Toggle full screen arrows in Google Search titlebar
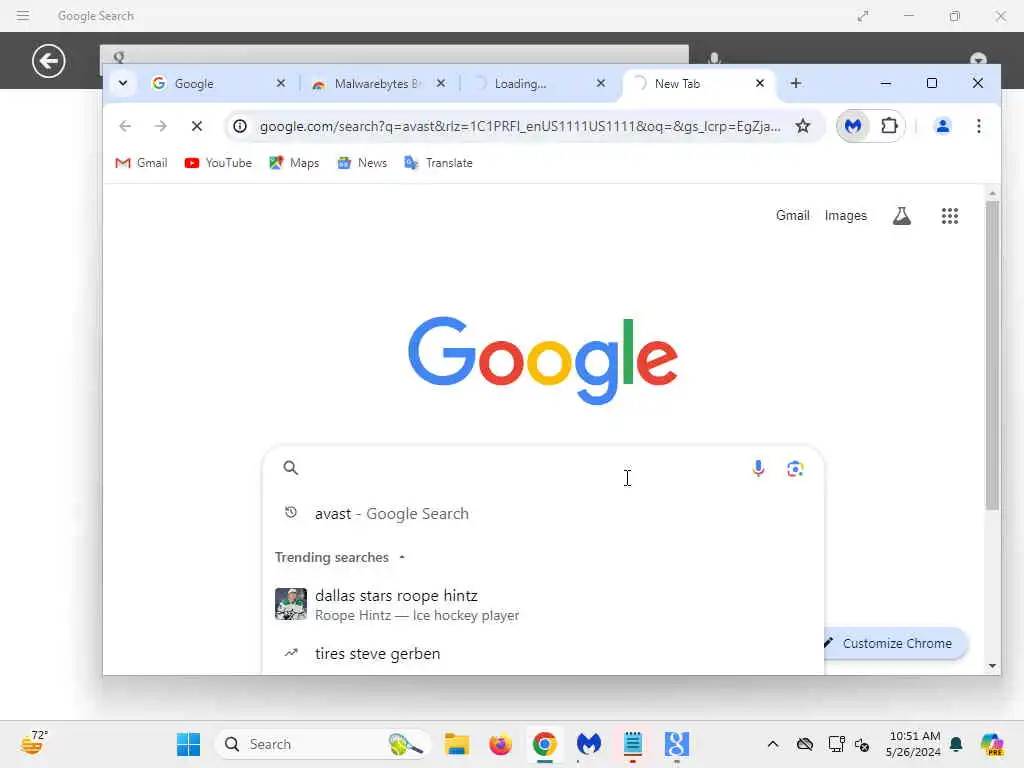 tap(863, 16)
